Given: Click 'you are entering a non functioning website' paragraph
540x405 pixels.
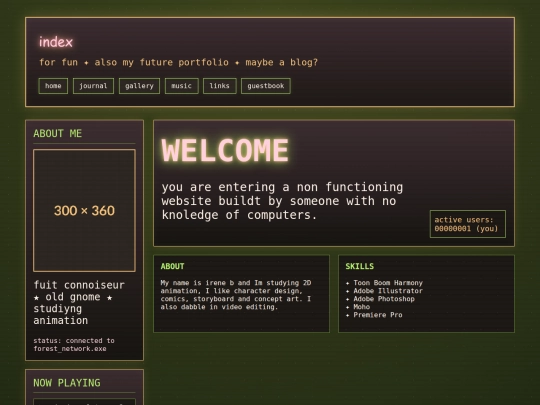Looking at the screenshot, I should coord(282,201).
